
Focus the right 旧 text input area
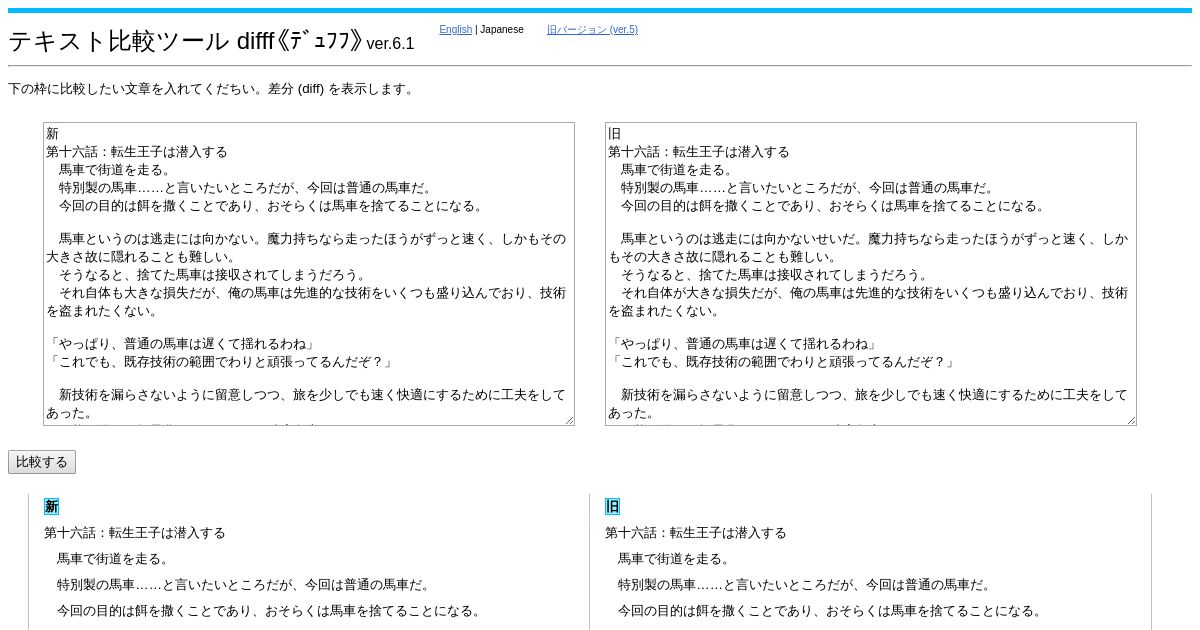tap(871, 274)
